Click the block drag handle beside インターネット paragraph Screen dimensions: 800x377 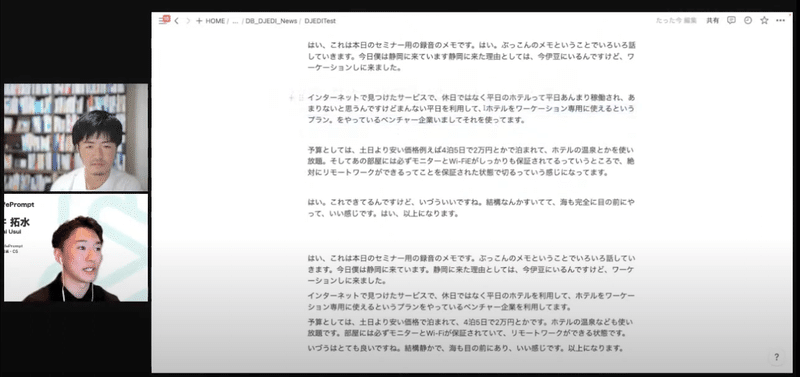pyautogui.click(x=301, y=97)
